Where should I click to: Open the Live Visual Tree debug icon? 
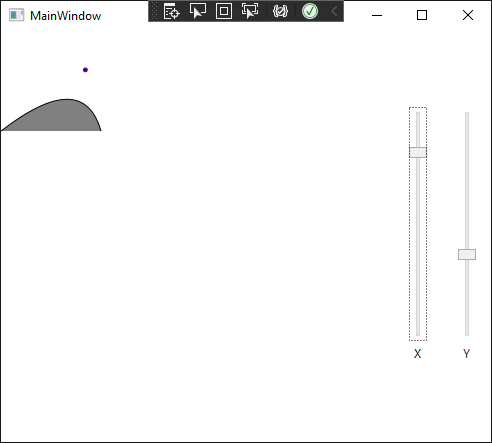click(x=172, y=11)
